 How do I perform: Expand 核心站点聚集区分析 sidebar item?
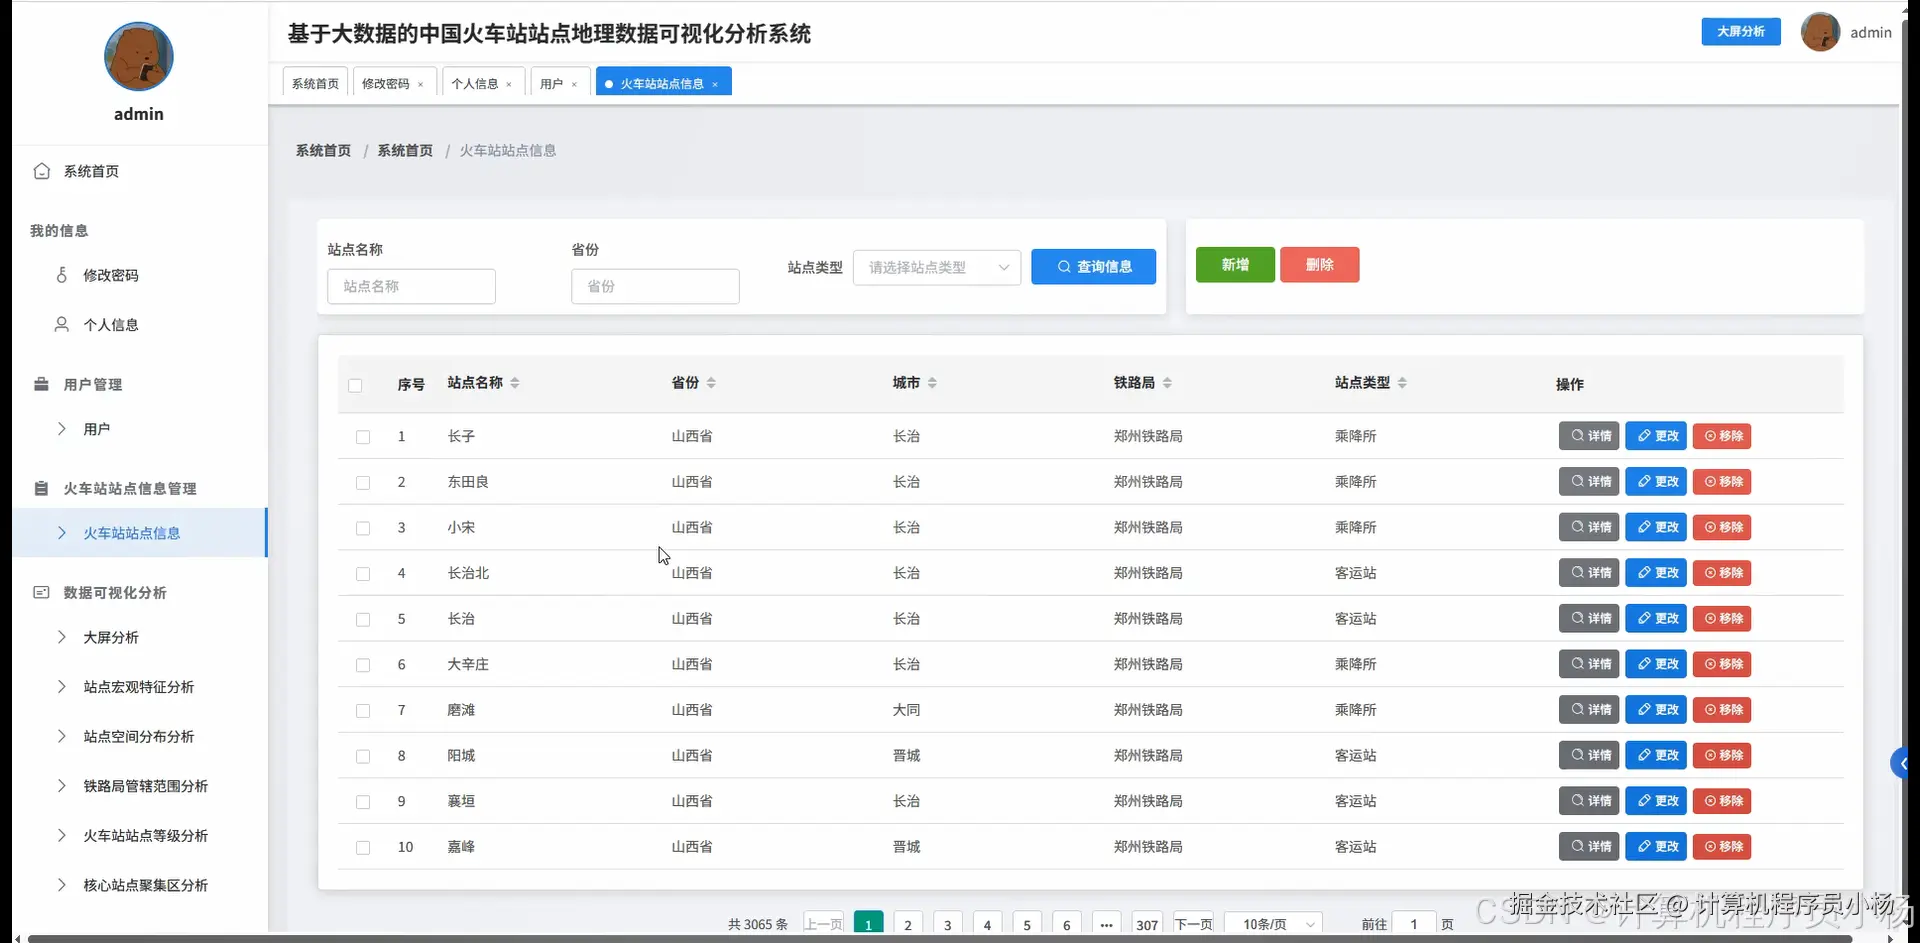pos(140,885)
